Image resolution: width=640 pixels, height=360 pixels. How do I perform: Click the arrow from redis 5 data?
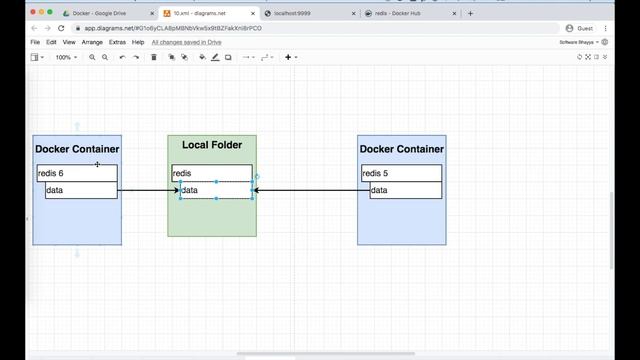(312, 190)
